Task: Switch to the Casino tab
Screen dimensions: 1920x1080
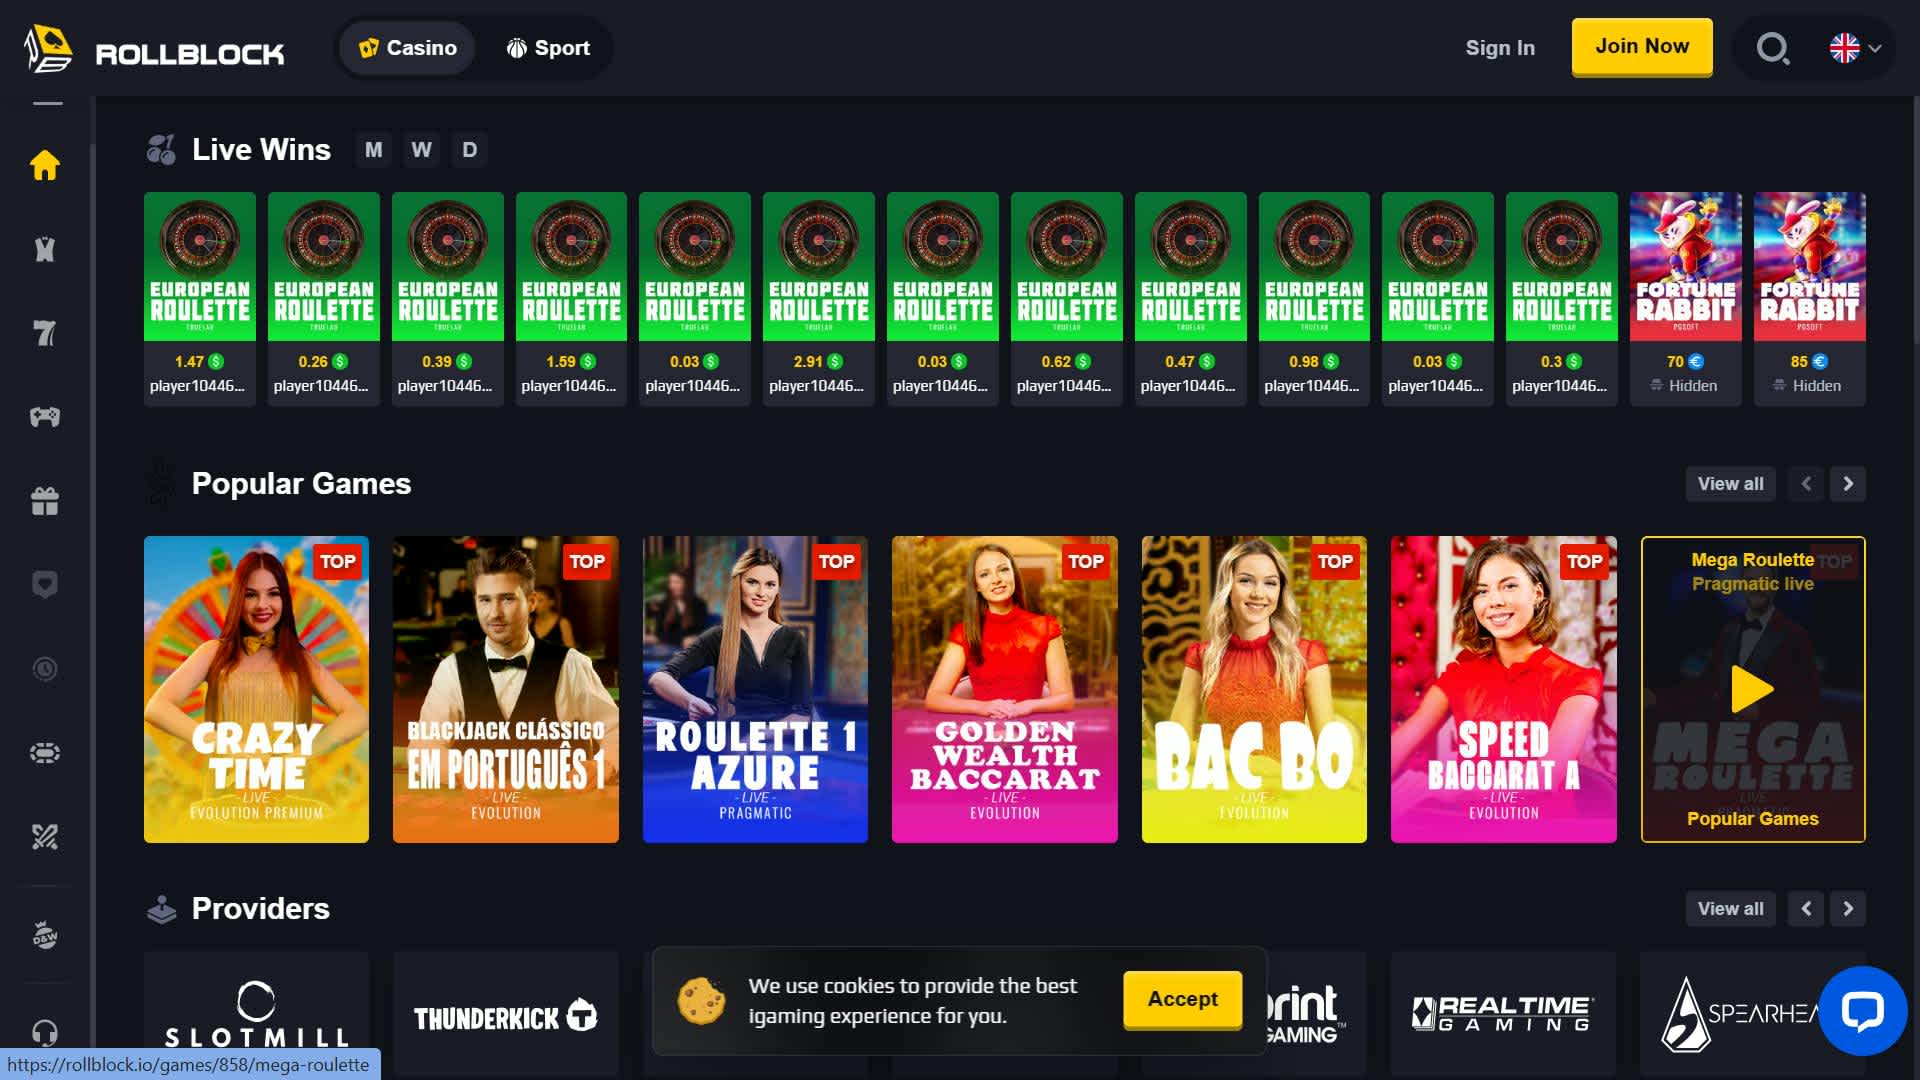Action: 407,48
